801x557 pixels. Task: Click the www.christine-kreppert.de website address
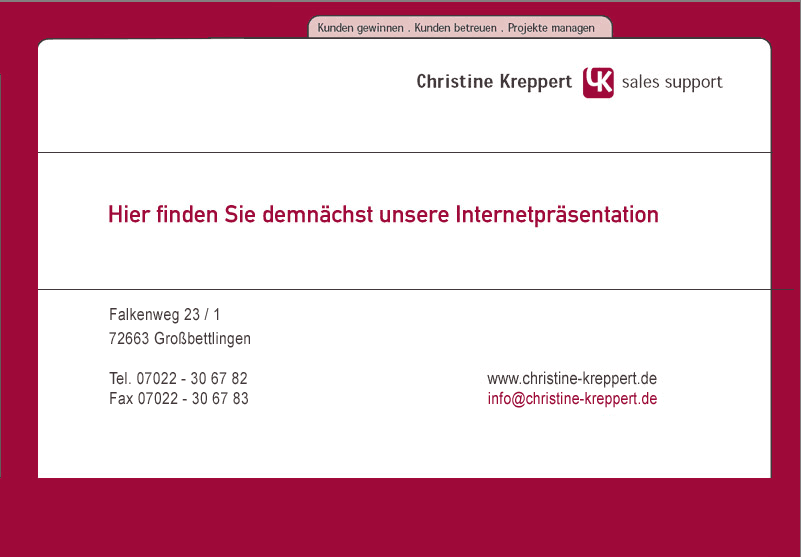point(572,379)
